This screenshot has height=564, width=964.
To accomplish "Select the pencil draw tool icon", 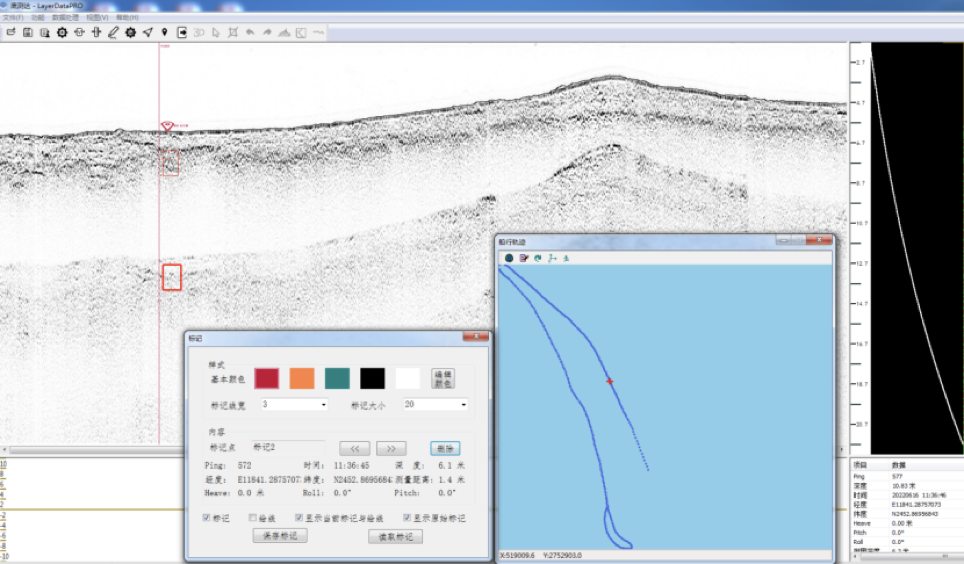I will point(113,32).
